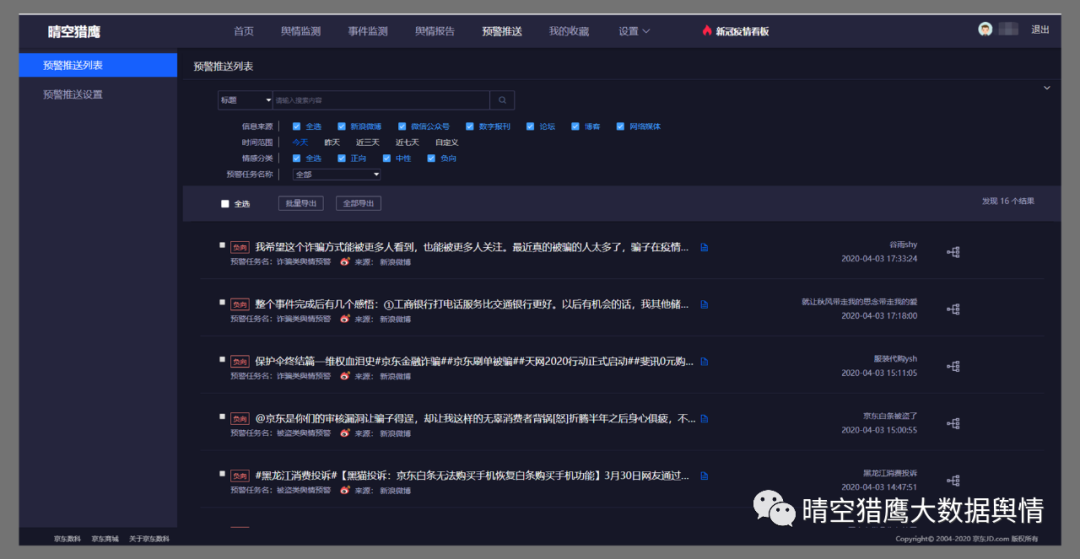The height and width of the screenshot is (559, 1080).
Task: Open 预警任务名称 全部 dropdown
Action: click(x=336, y=175)
